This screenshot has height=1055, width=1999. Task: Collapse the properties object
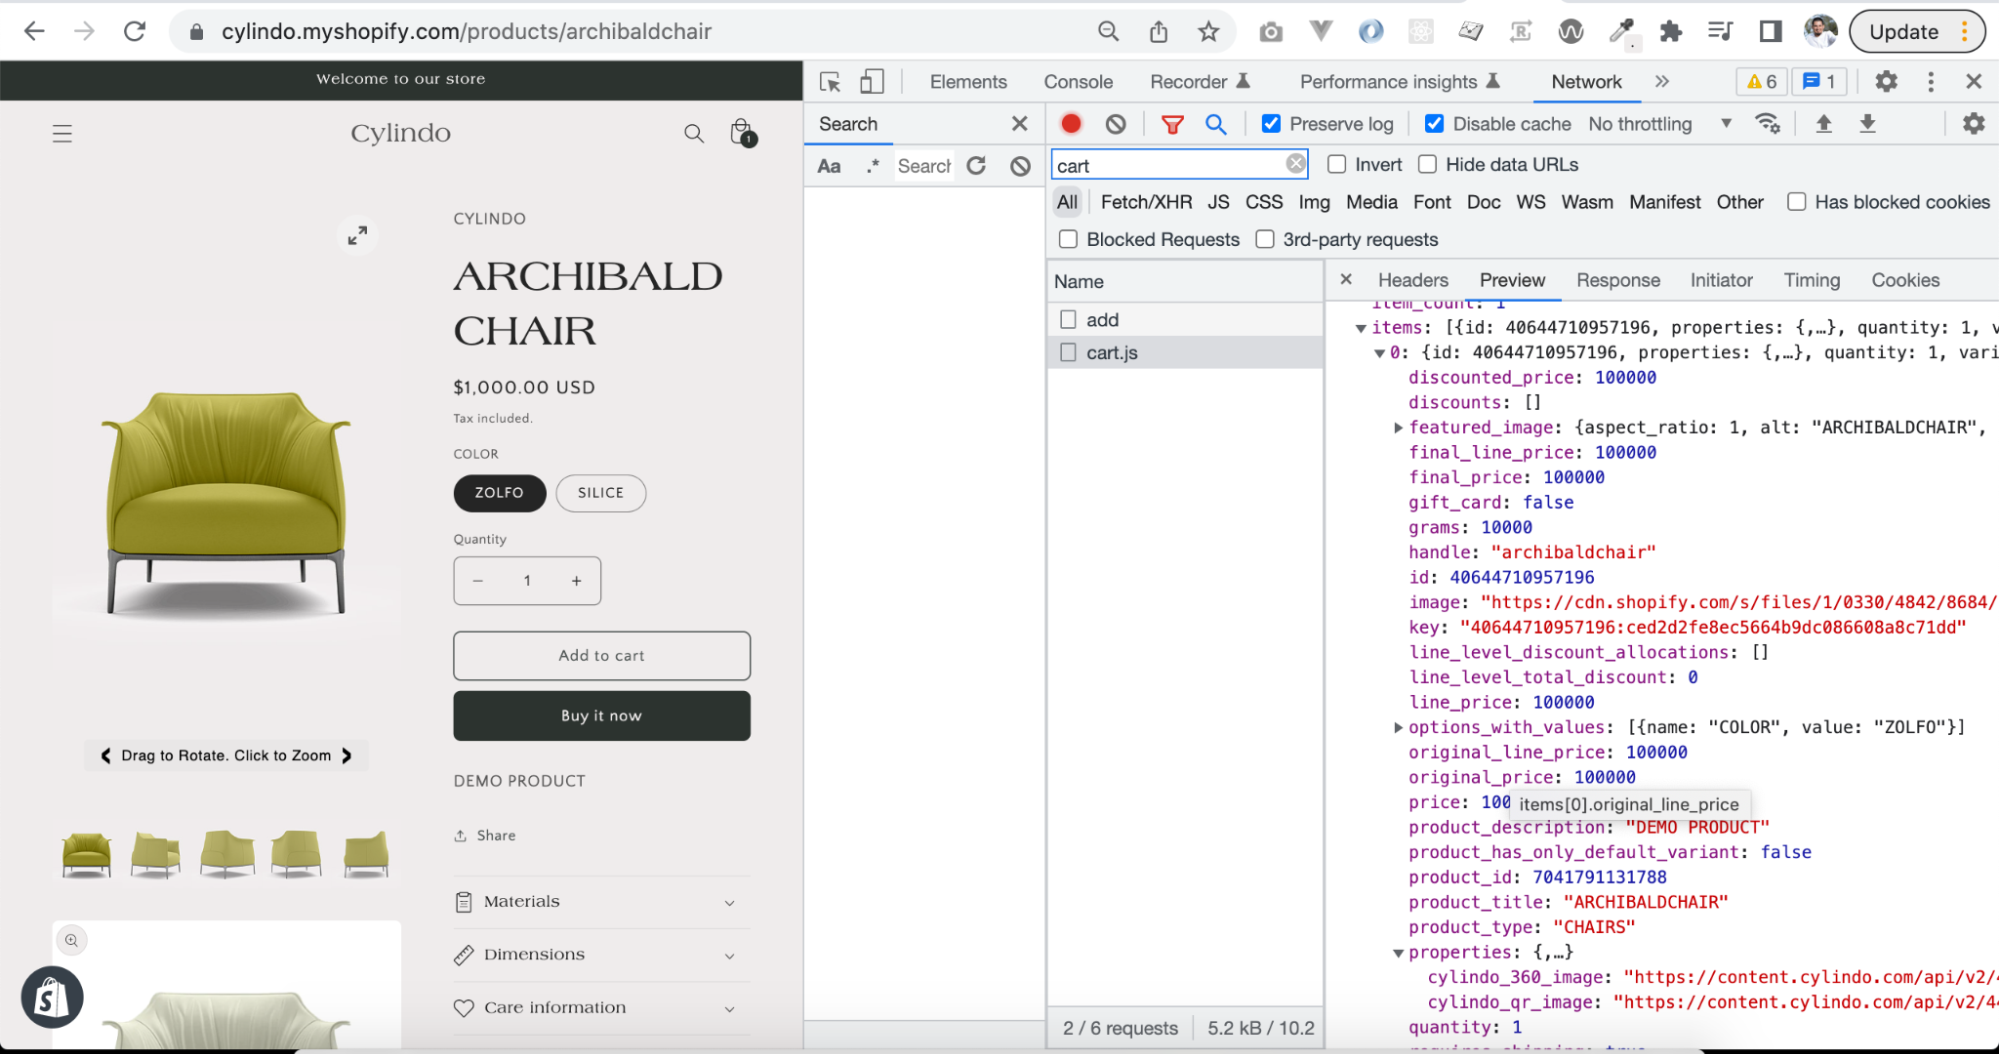coord(1398,953)
